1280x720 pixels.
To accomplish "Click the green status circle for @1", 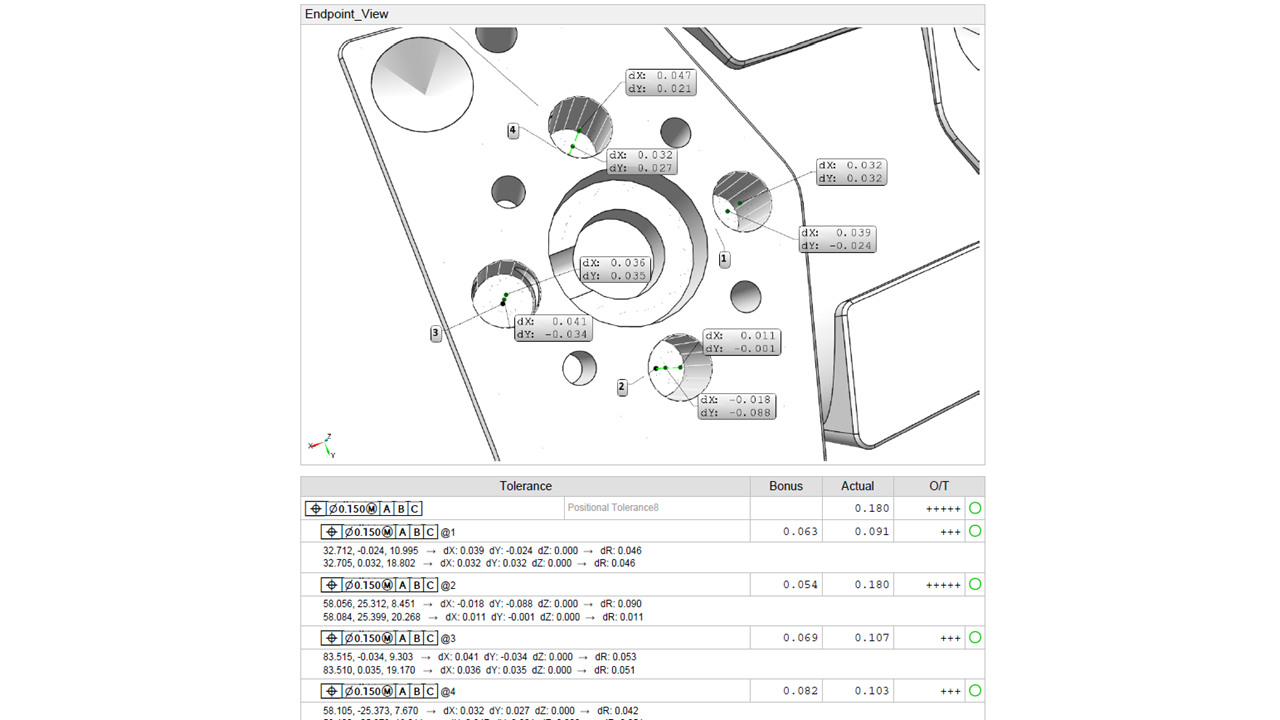I will click(x=974, y=531).
